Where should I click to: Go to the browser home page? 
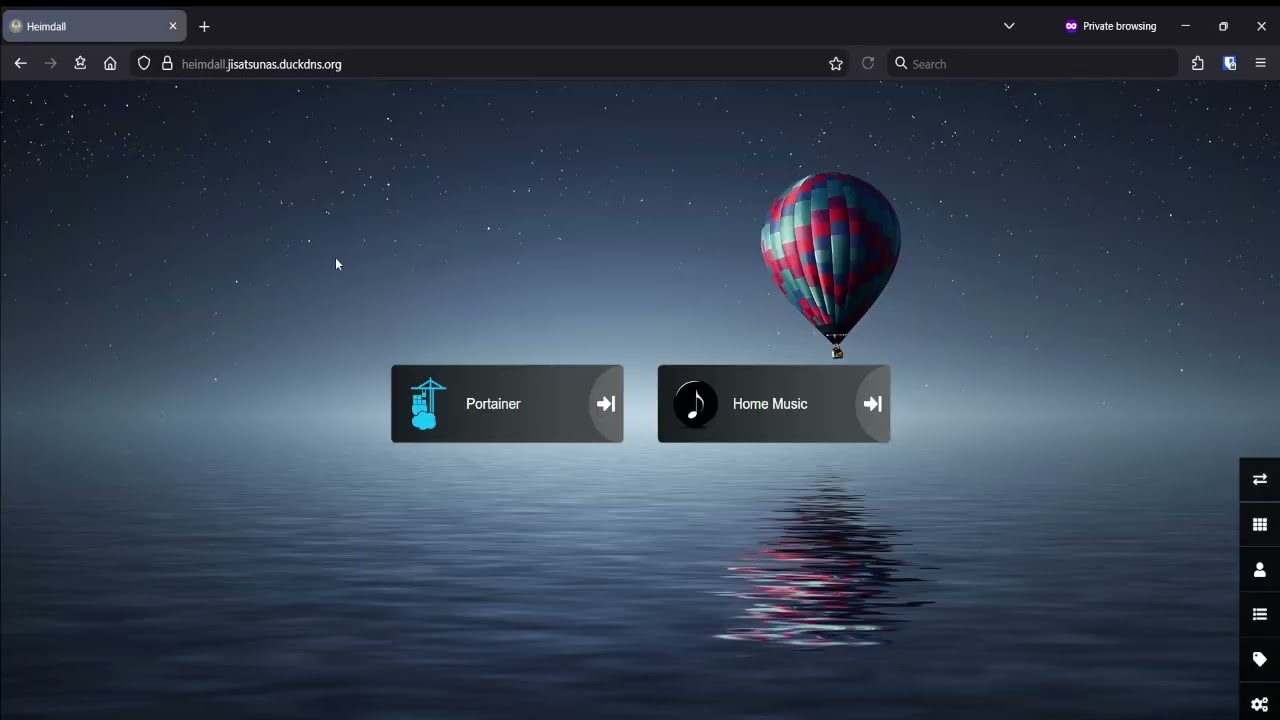110,64
